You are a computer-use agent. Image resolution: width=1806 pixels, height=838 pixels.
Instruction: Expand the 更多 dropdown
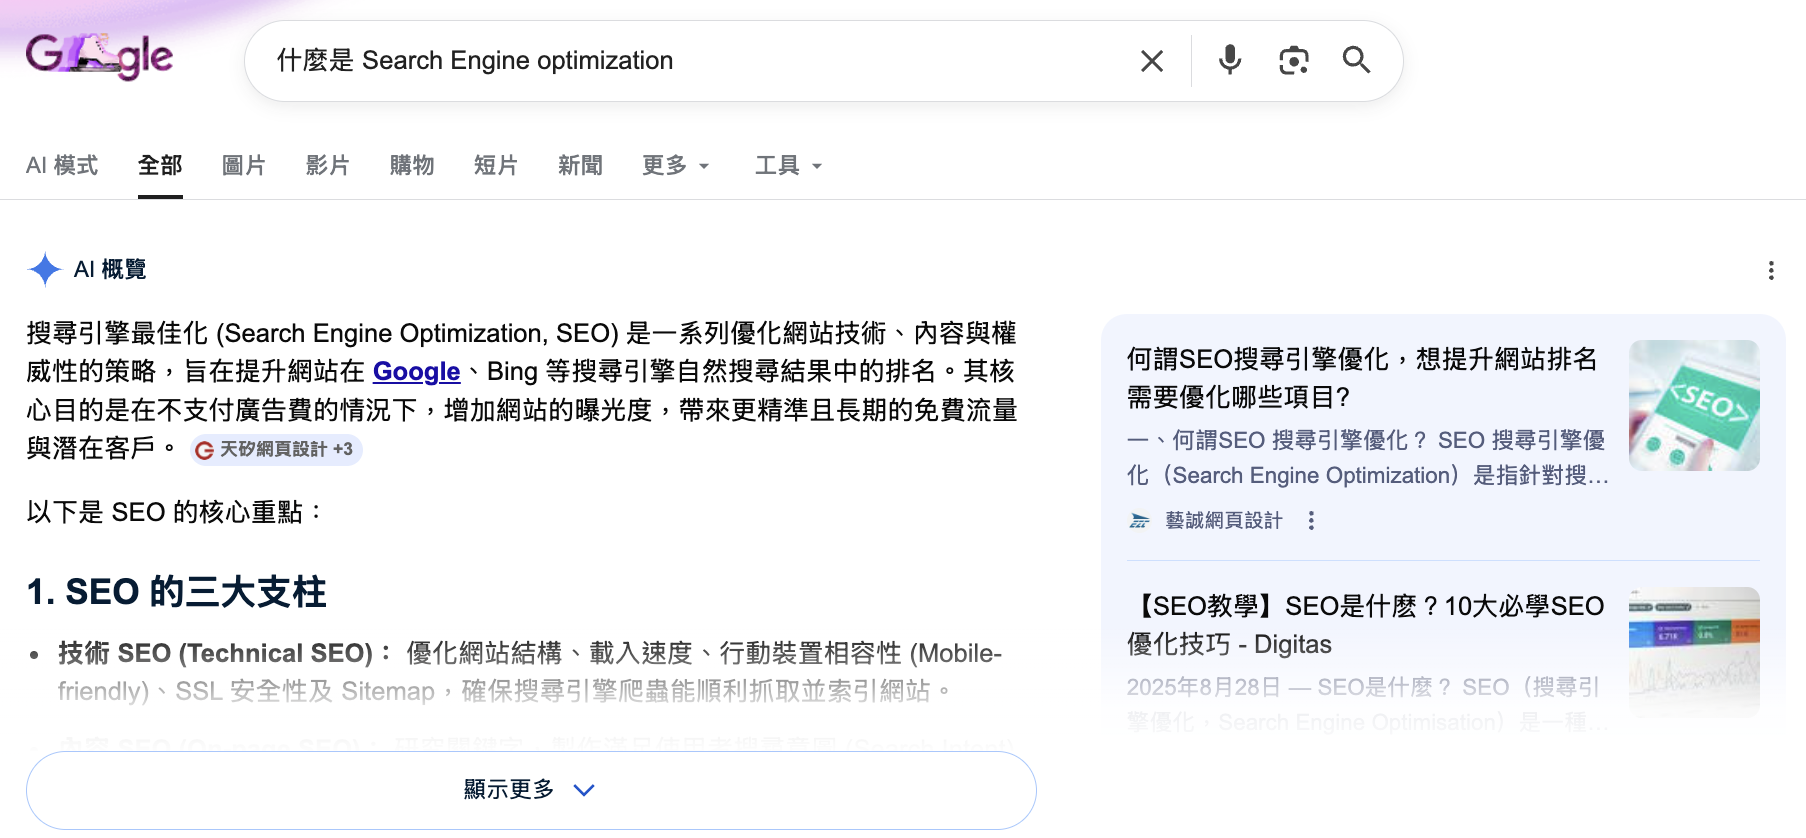tap(676, 165)
